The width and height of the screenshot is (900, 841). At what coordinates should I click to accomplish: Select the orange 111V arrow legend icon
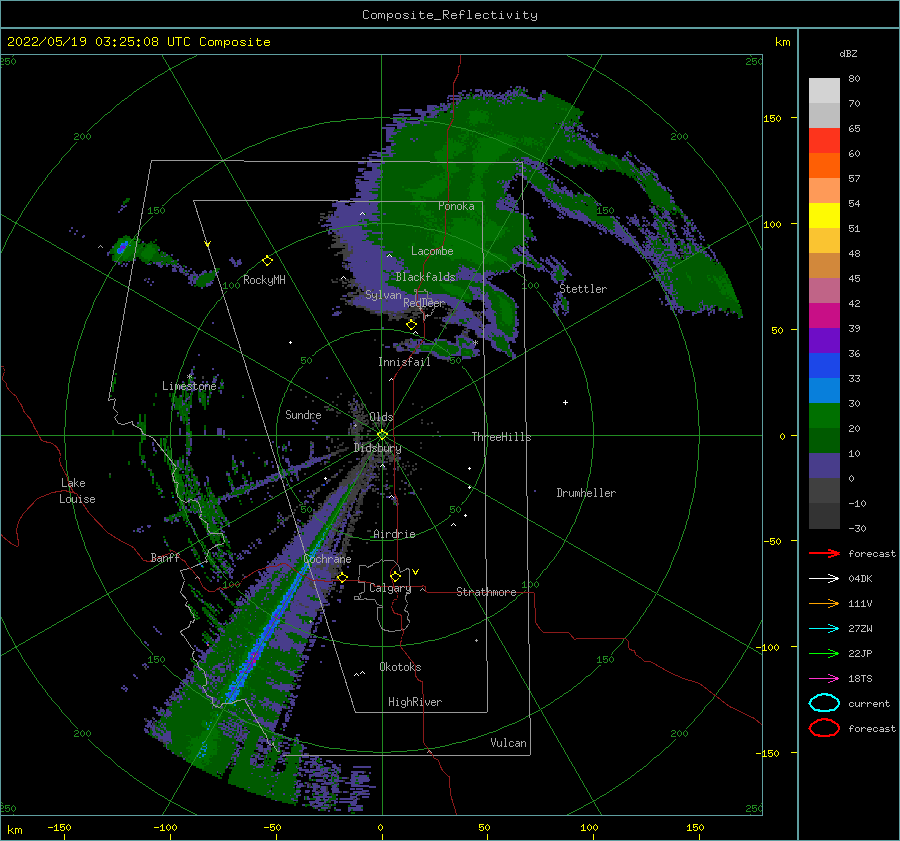point(824,603)
